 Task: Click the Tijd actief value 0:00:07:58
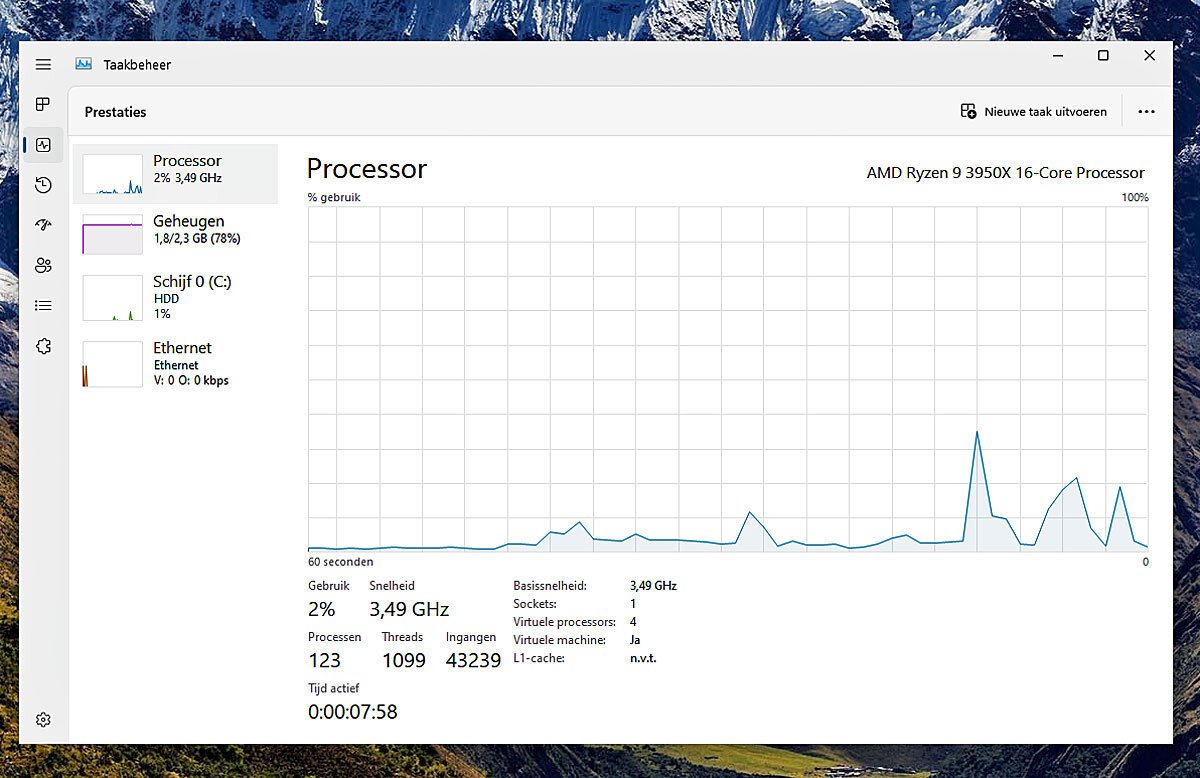[x=352, y=712]
